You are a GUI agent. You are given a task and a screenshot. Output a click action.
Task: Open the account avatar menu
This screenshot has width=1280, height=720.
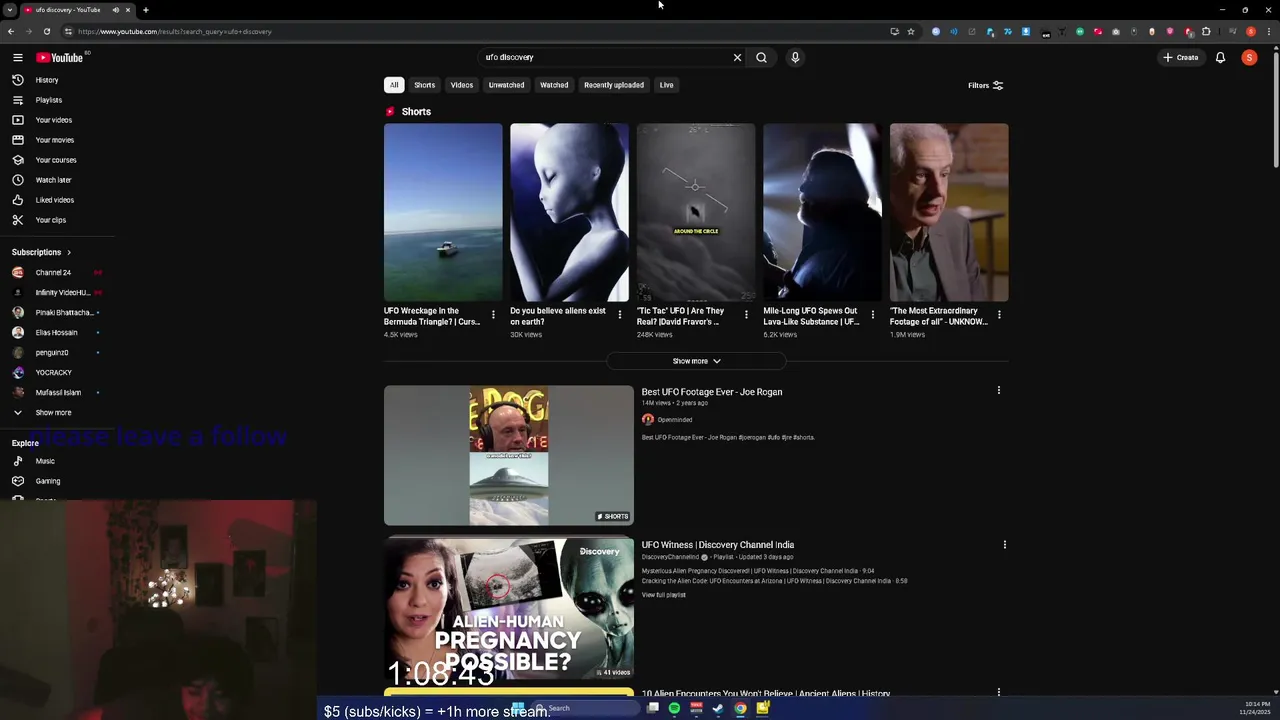point(1249,57)
